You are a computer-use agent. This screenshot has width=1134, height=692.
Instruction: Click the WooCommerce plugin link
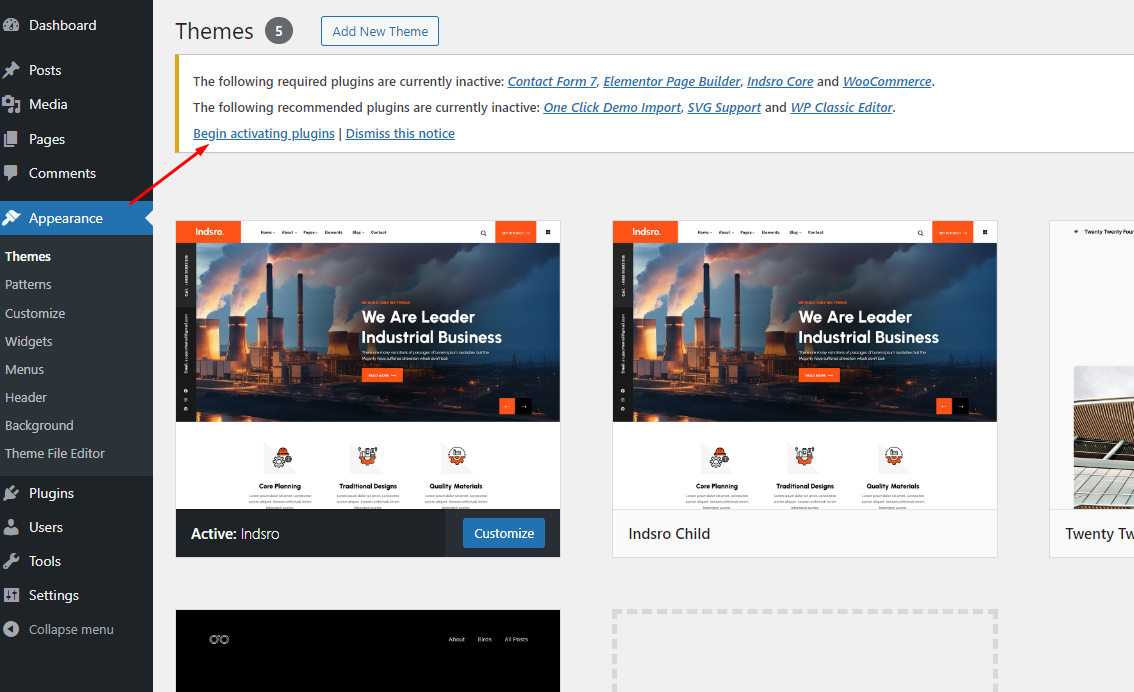(x=887, y=82)
